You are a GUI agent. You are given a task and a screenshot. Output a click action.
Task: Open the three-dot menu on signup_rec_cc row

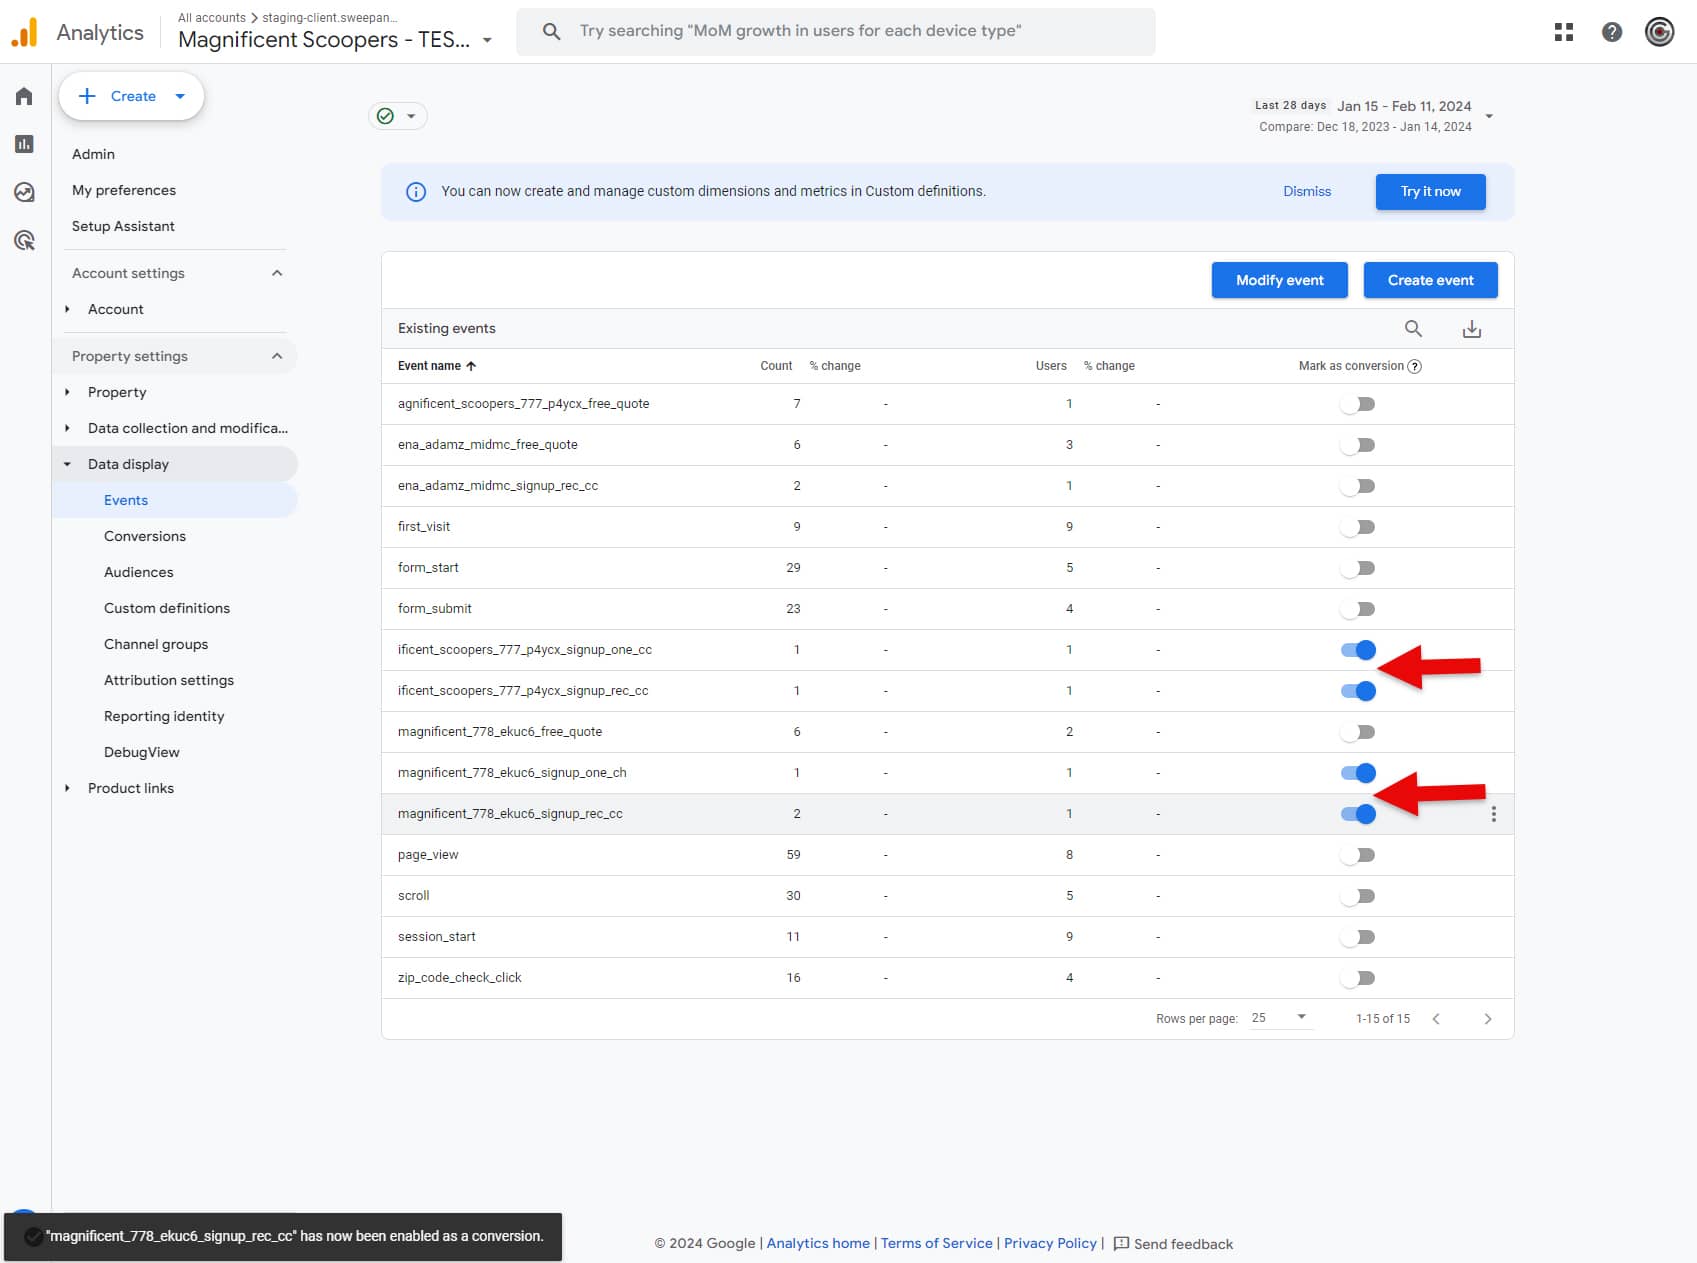(x=1493, y=813)
